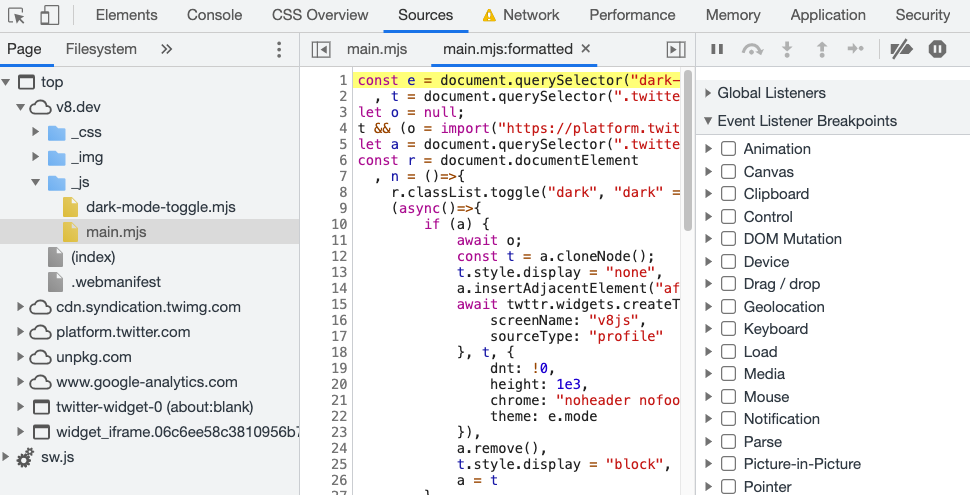Click the _js folder icon

57,183
